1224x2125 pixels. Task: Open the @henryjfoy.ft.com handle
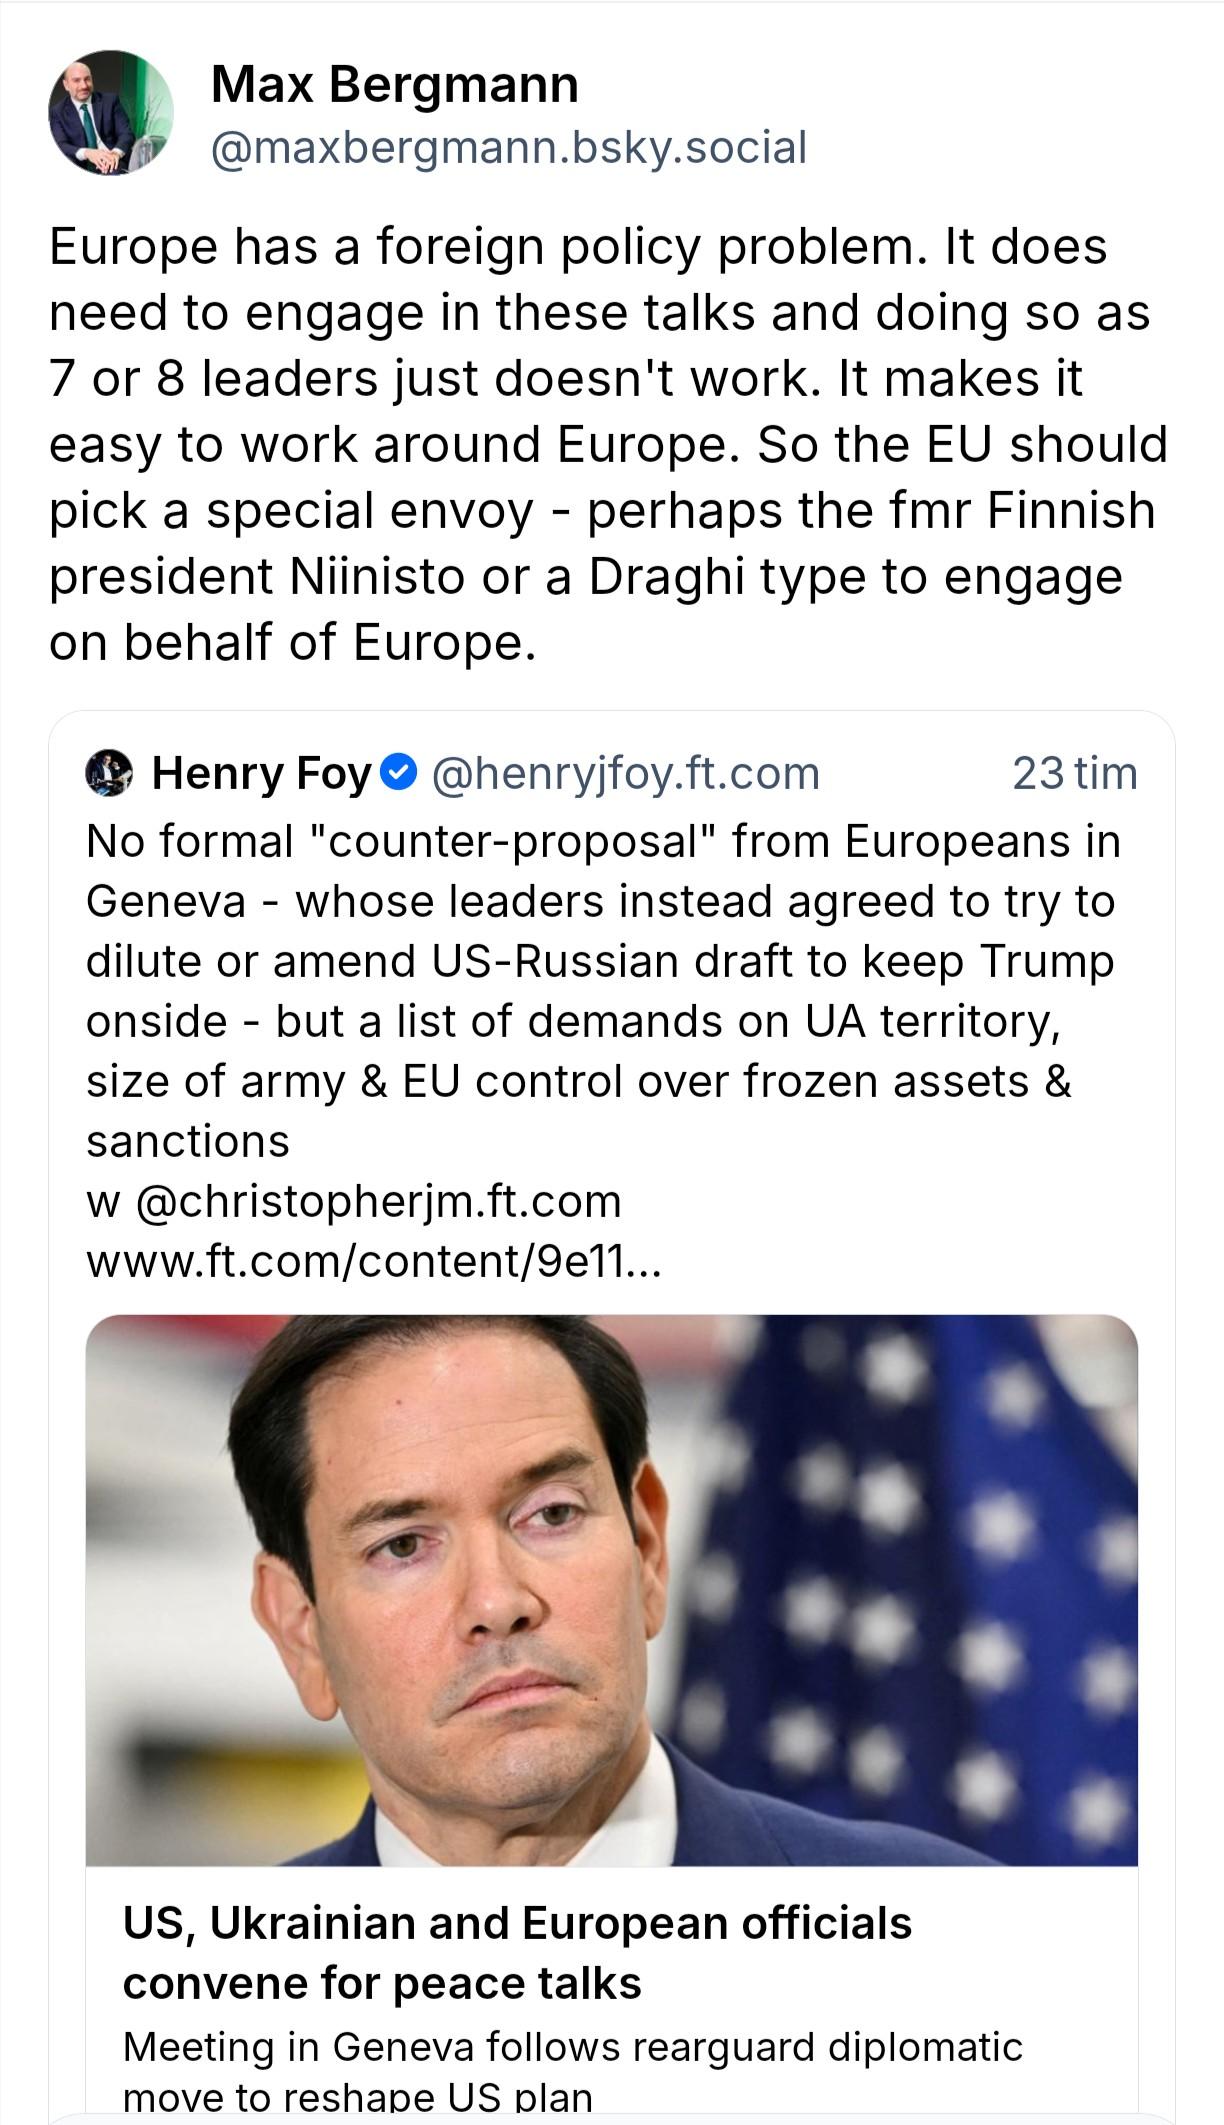pos(625,773)
